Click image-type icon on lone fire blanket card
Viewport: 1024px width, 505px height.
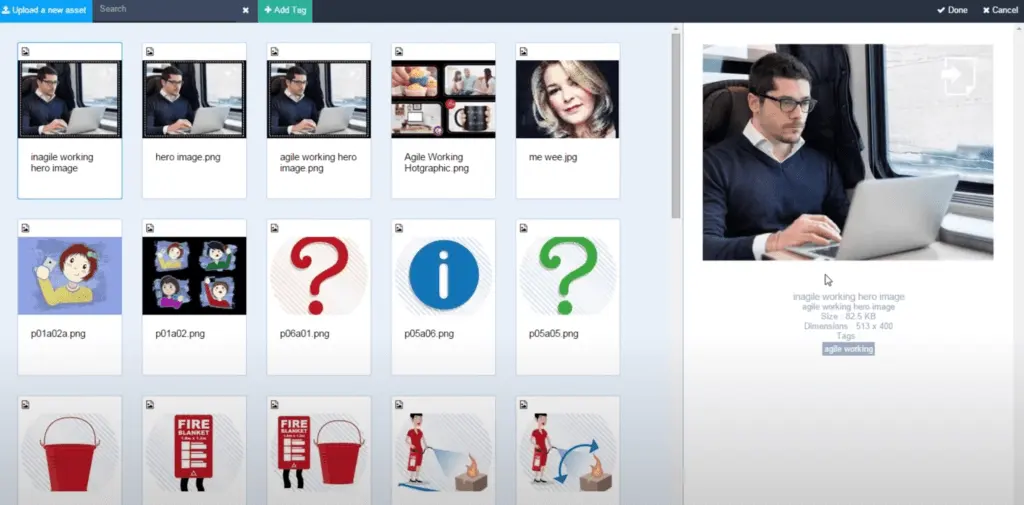pyautogui.click(x=150, y=404)
